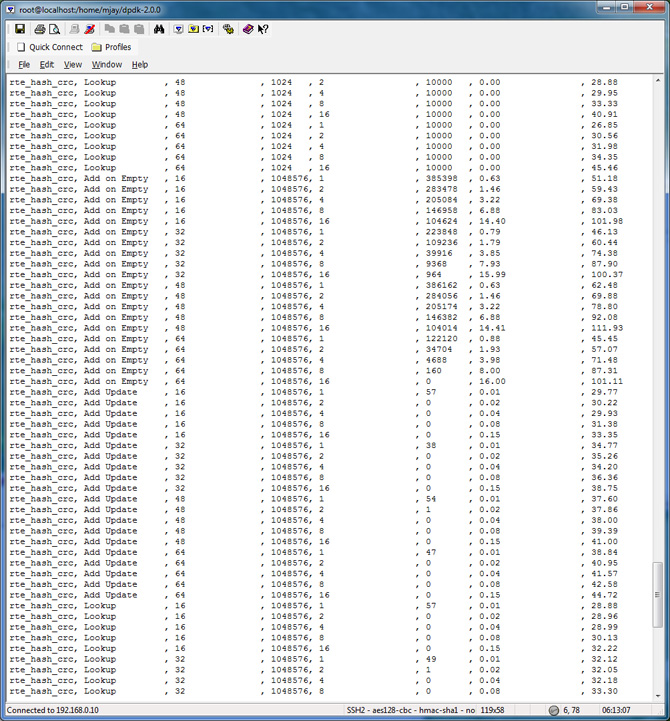Open the Help menu
This screenshot has width=670, height=721.
click(x=140, y=64)
